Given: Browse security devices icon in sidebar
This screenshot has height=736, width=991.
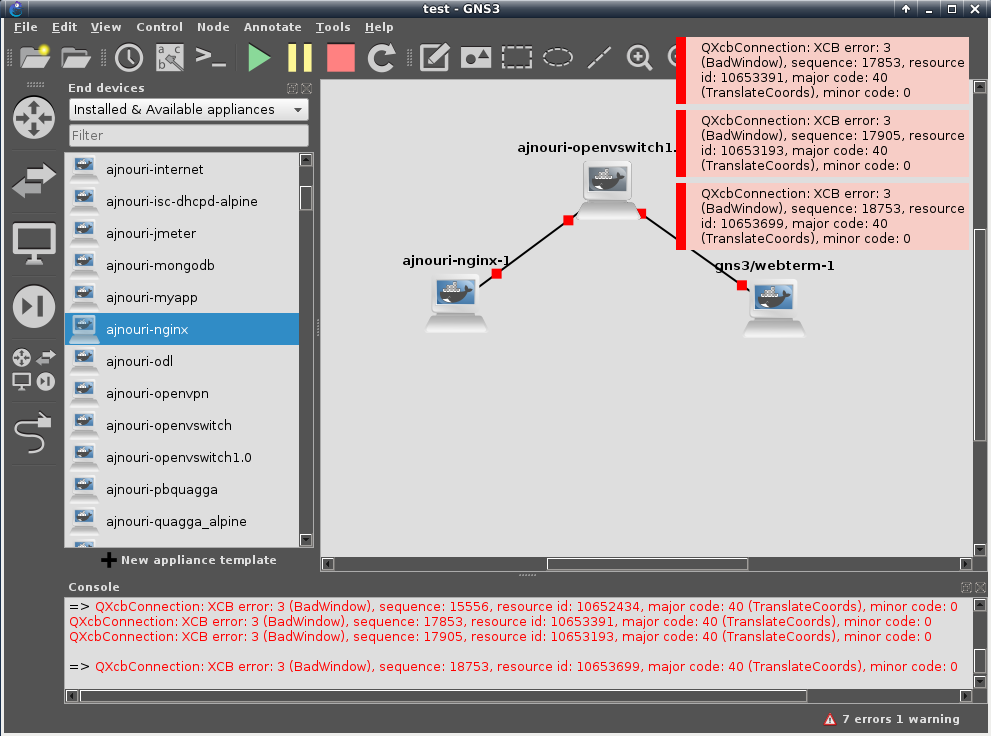Looking at the screenshot, I should [x=34, y=306].
